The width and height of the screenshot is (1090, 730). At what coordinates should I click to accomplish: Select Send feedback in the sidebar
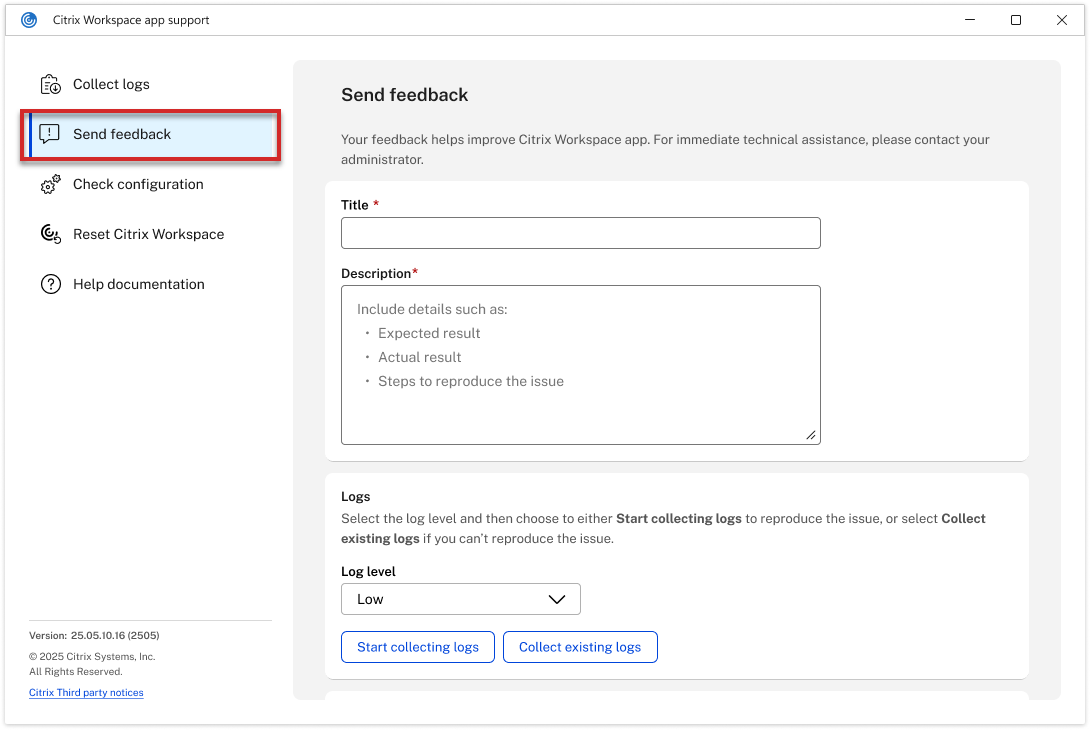pyautogui.click(x=152, y=134)
